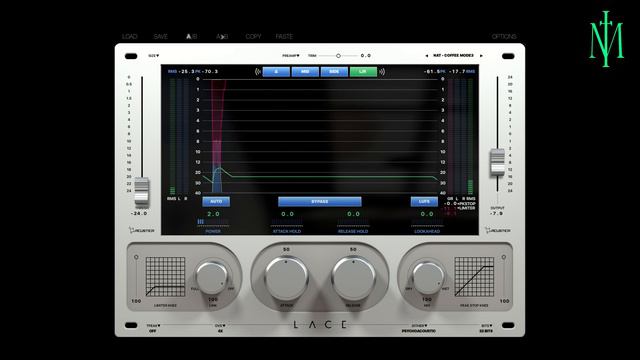Select the green L/R monitoring button
Screen dimensions: 640x360
coord(363,72)
